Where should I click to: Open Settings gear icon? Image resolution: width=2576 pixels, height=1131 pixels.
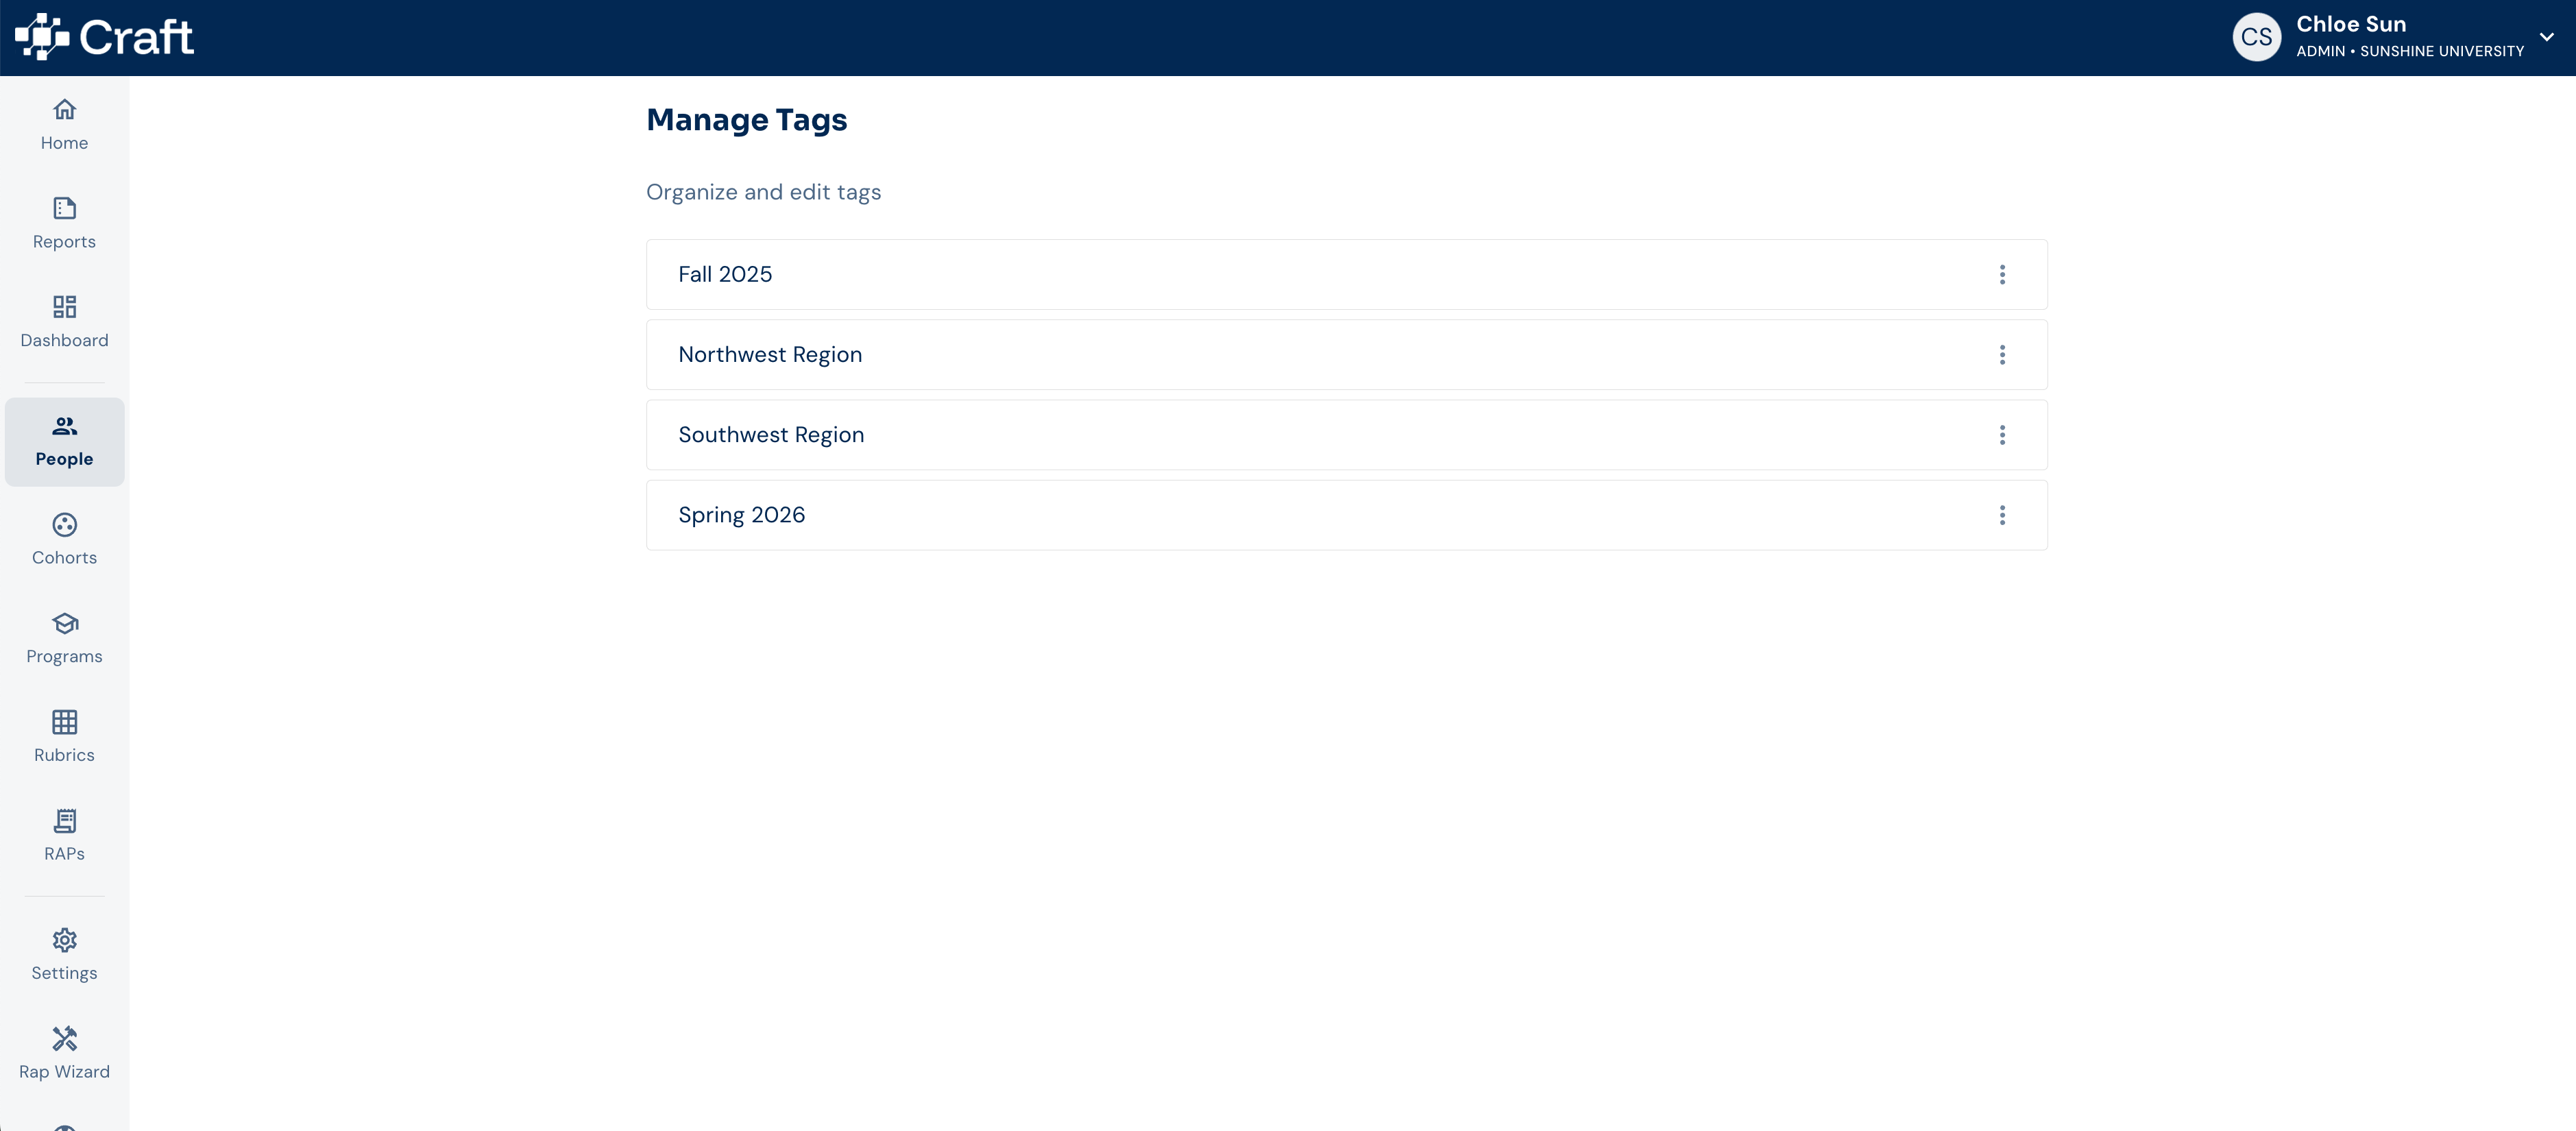coord(64,939)
